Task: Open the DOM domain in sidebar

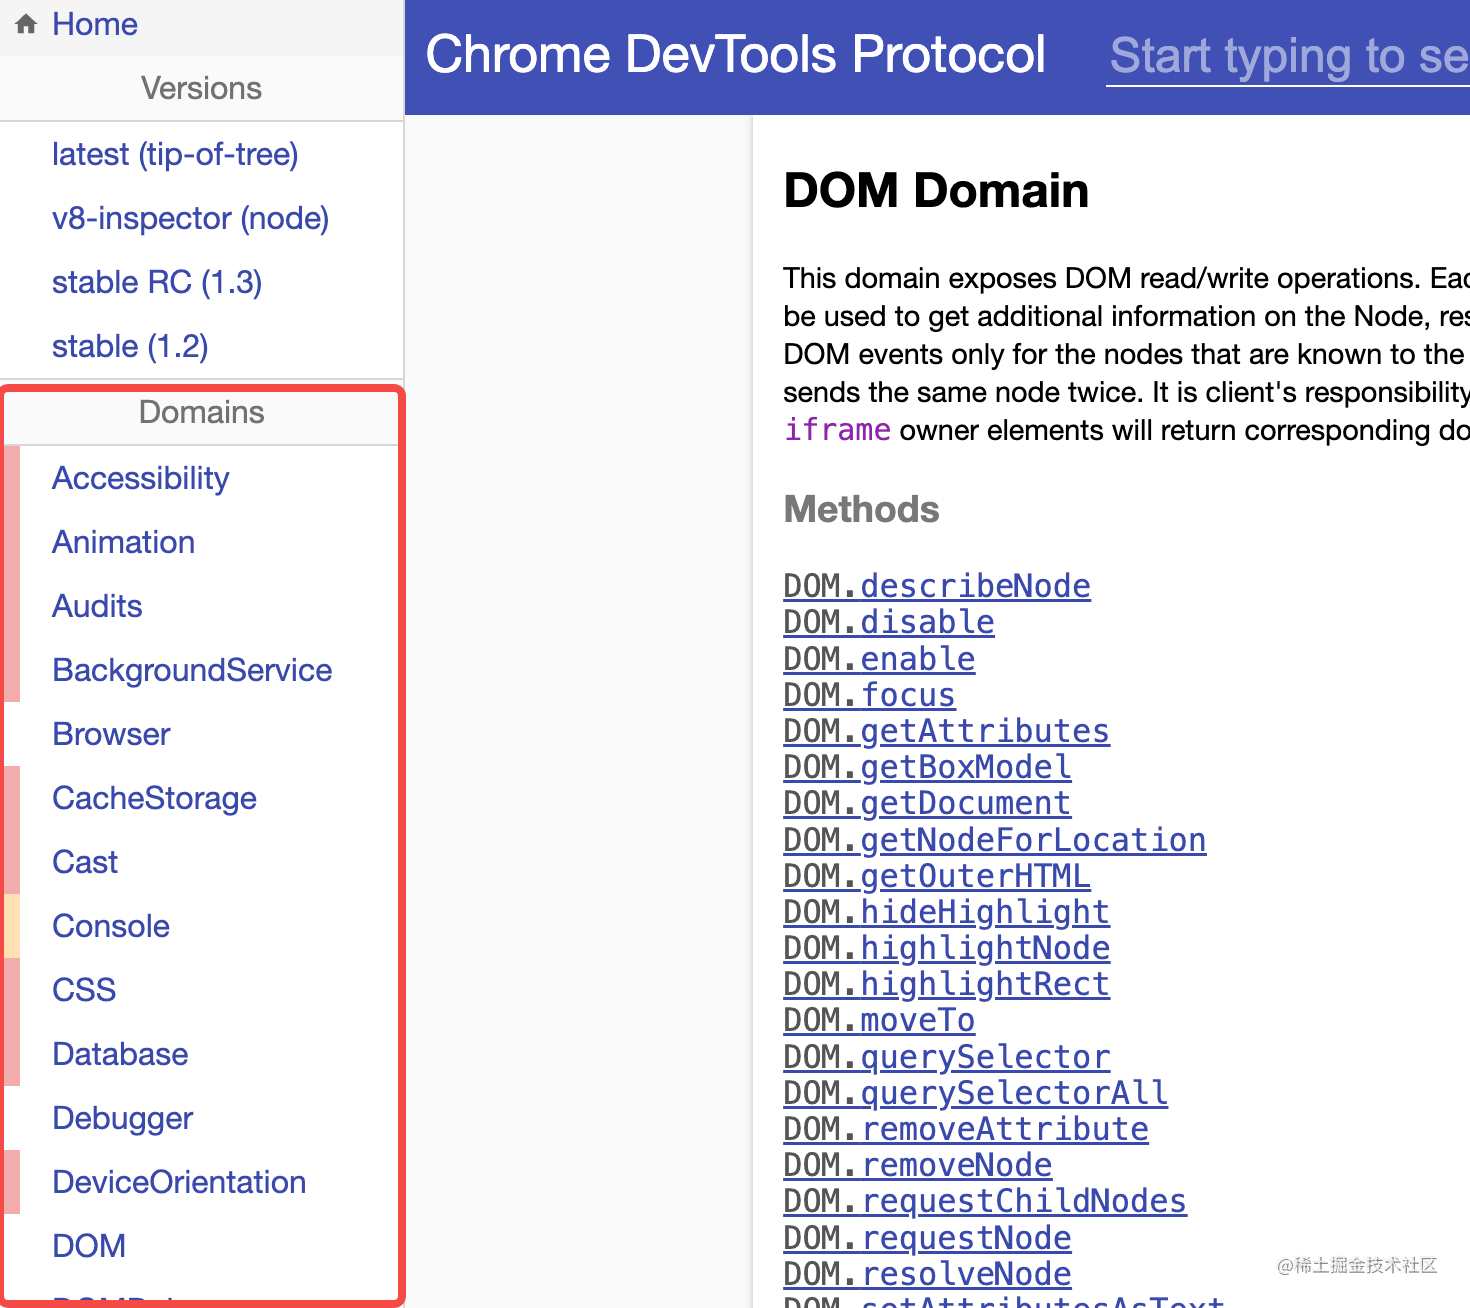Action: (89, 1246)
